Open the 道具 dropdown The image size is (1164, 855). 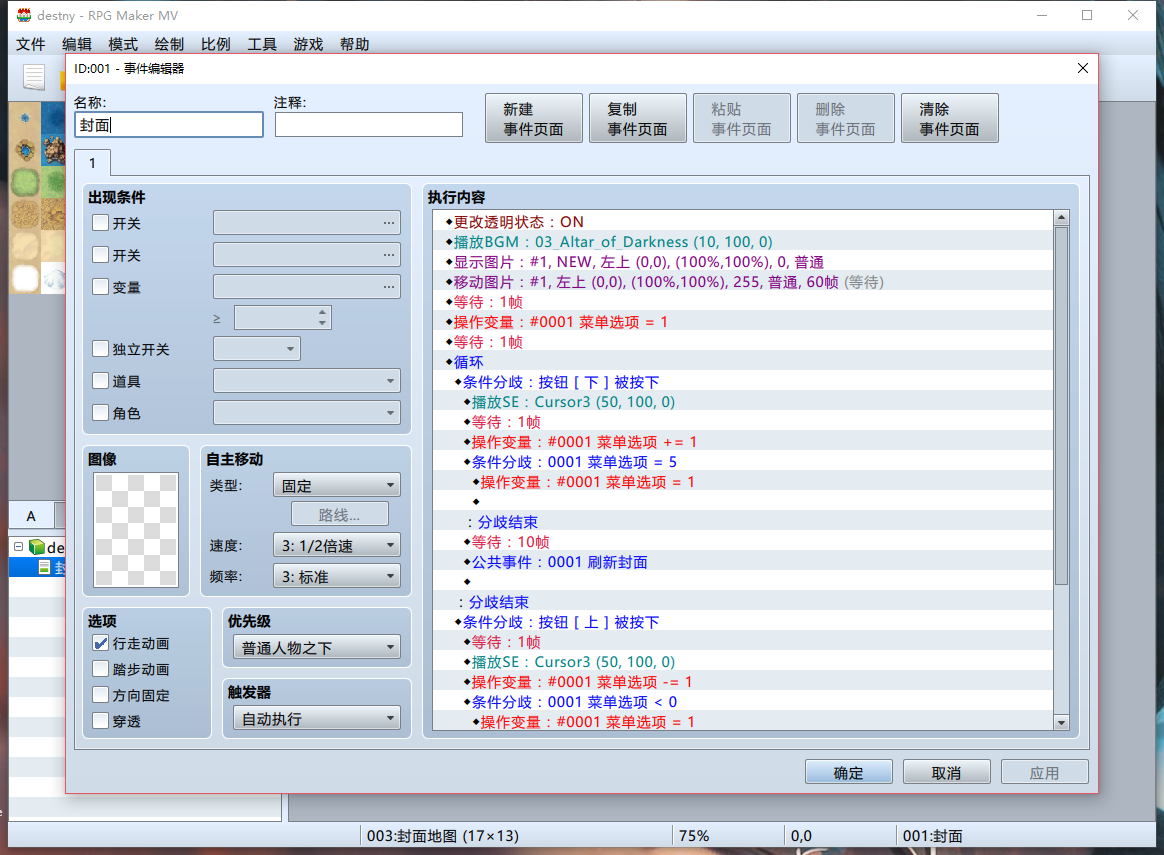pos(307,381)
